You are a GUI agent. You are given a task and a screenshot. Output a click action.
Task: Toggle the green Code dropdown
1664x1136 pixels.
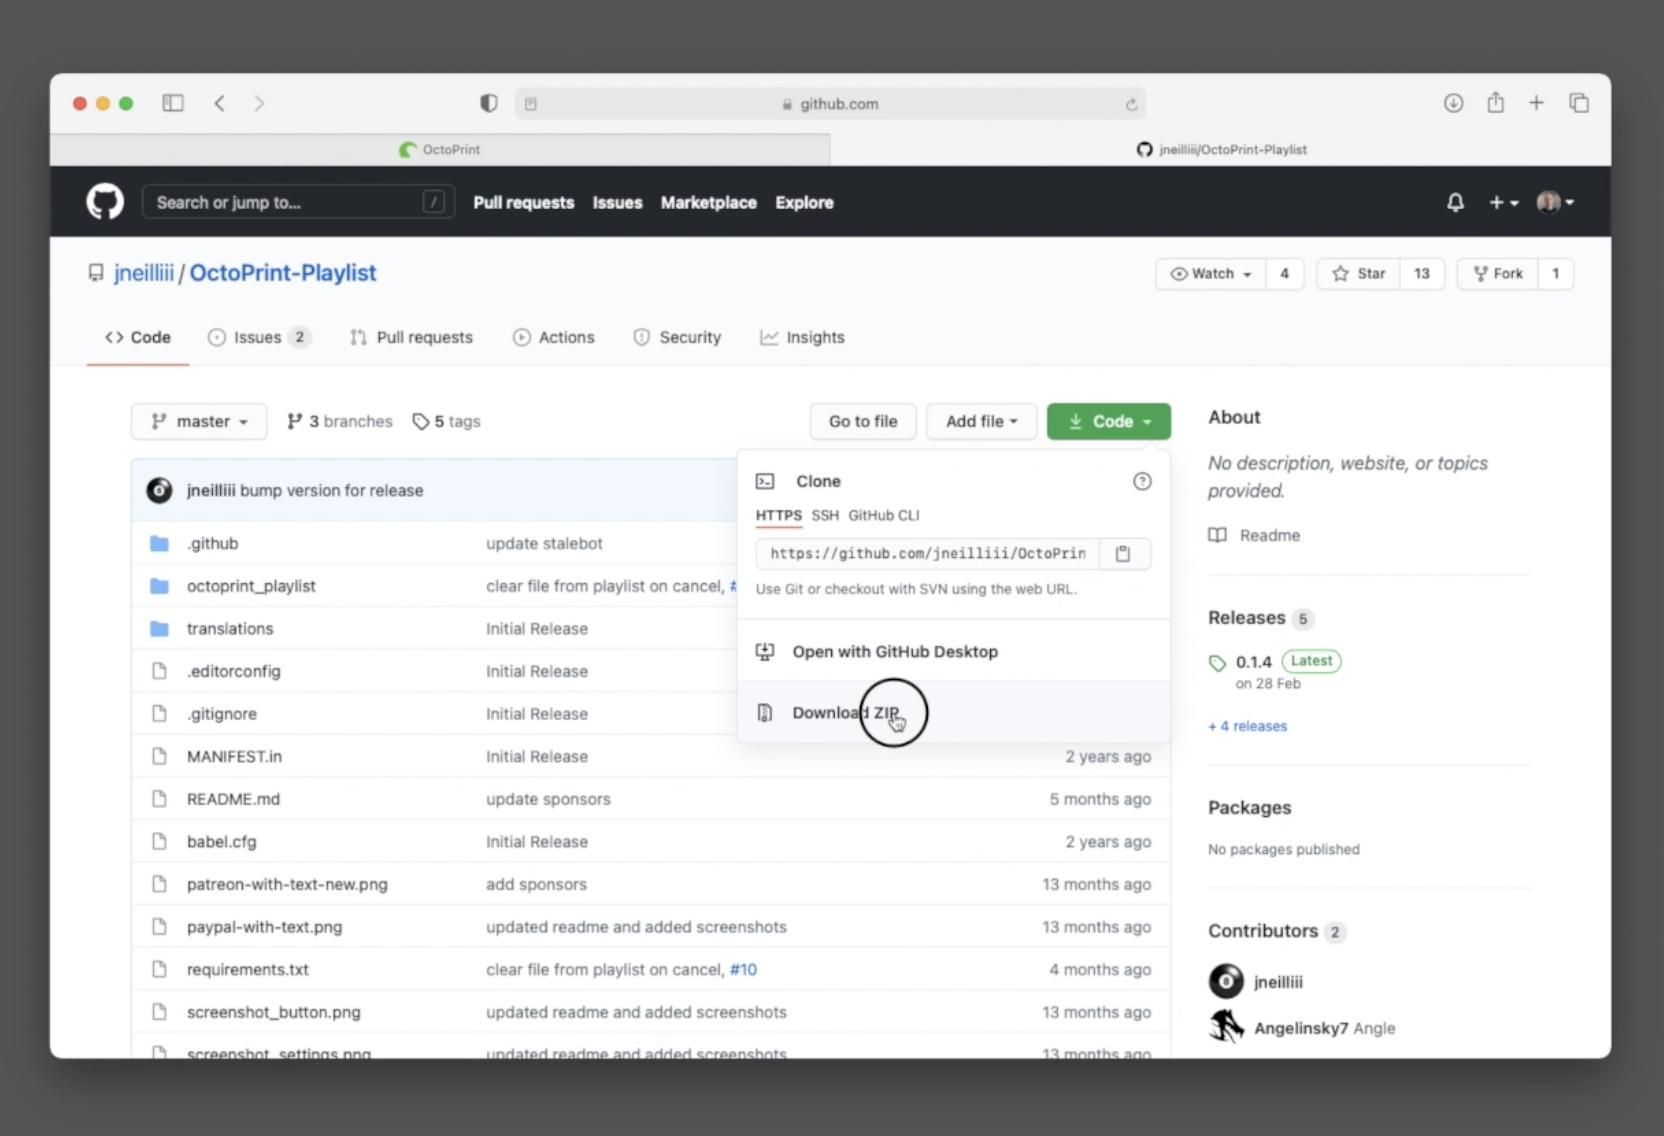pyautogui.click(x=1109, y=421)
